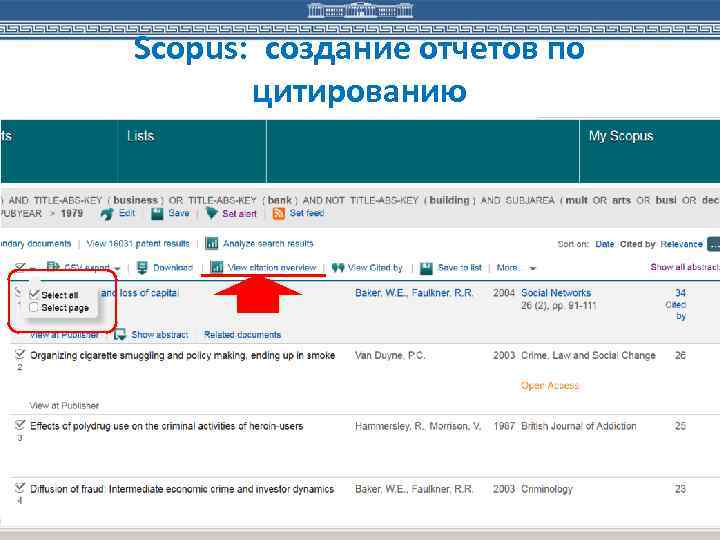Image resolution: width=720 pixels, height=540 pixels.
Task: Click the Save search link
Action: point(179,213)
